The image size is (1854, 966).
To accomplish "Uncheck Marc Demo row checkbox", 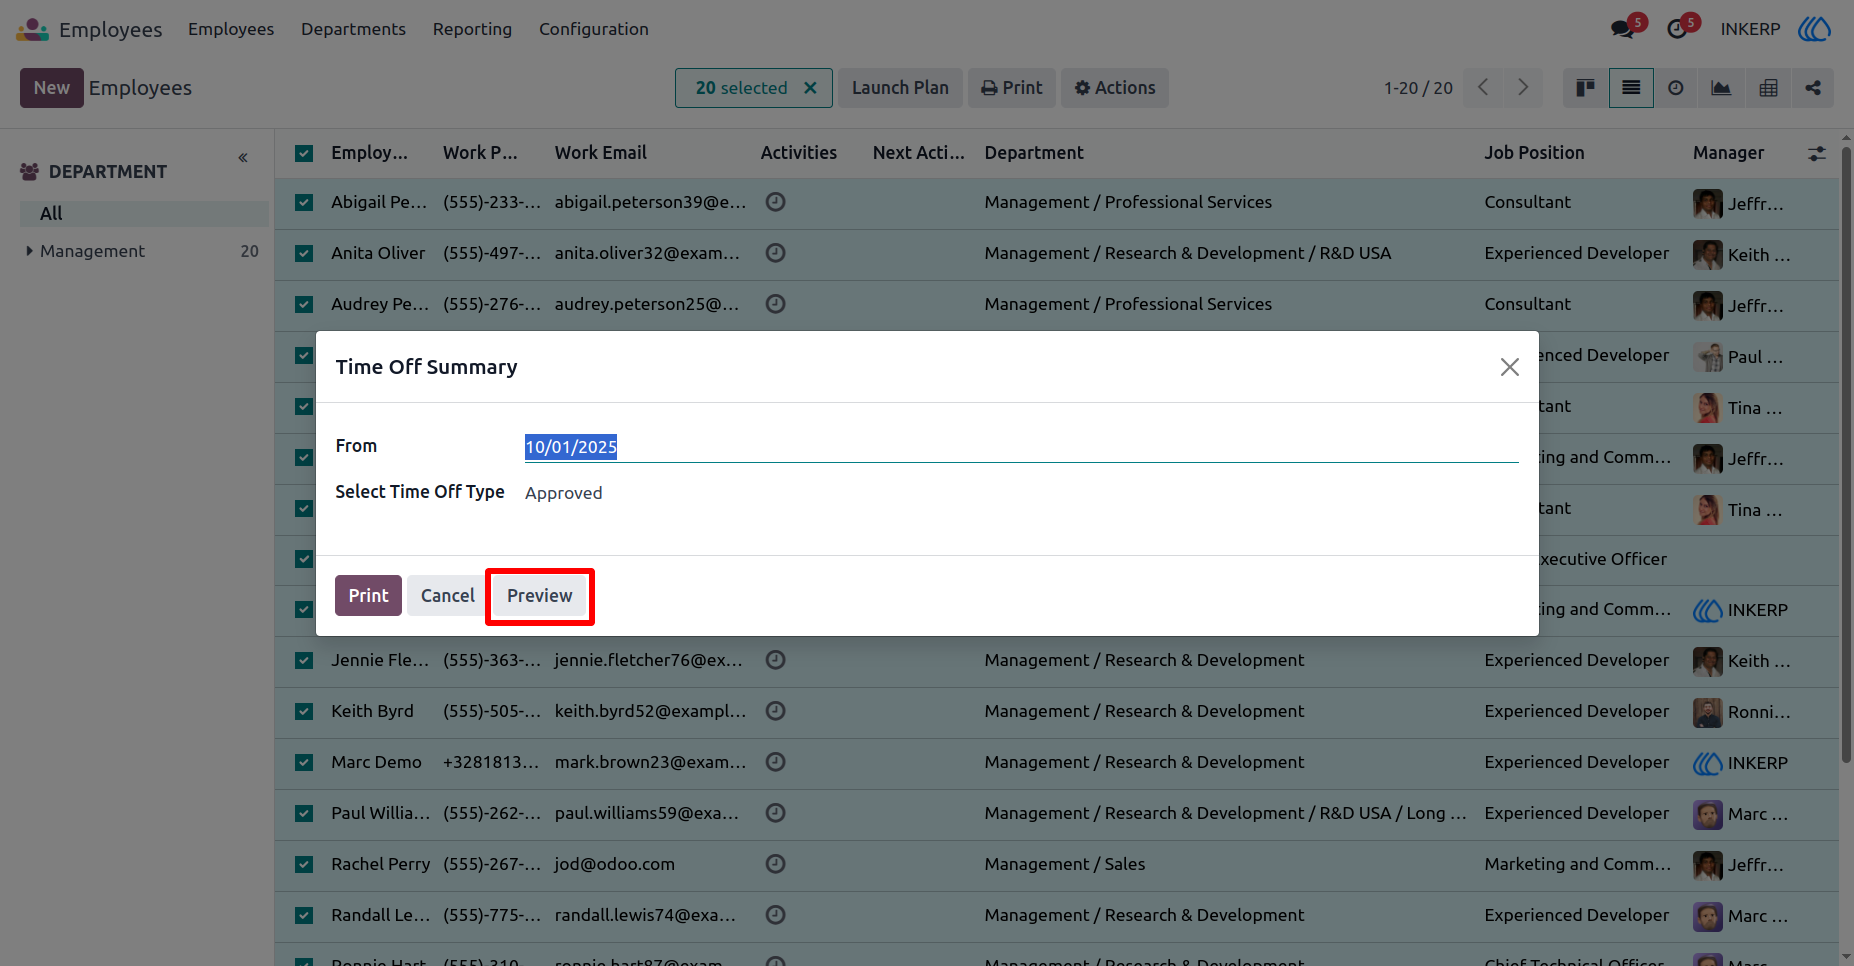I will 304,762.
